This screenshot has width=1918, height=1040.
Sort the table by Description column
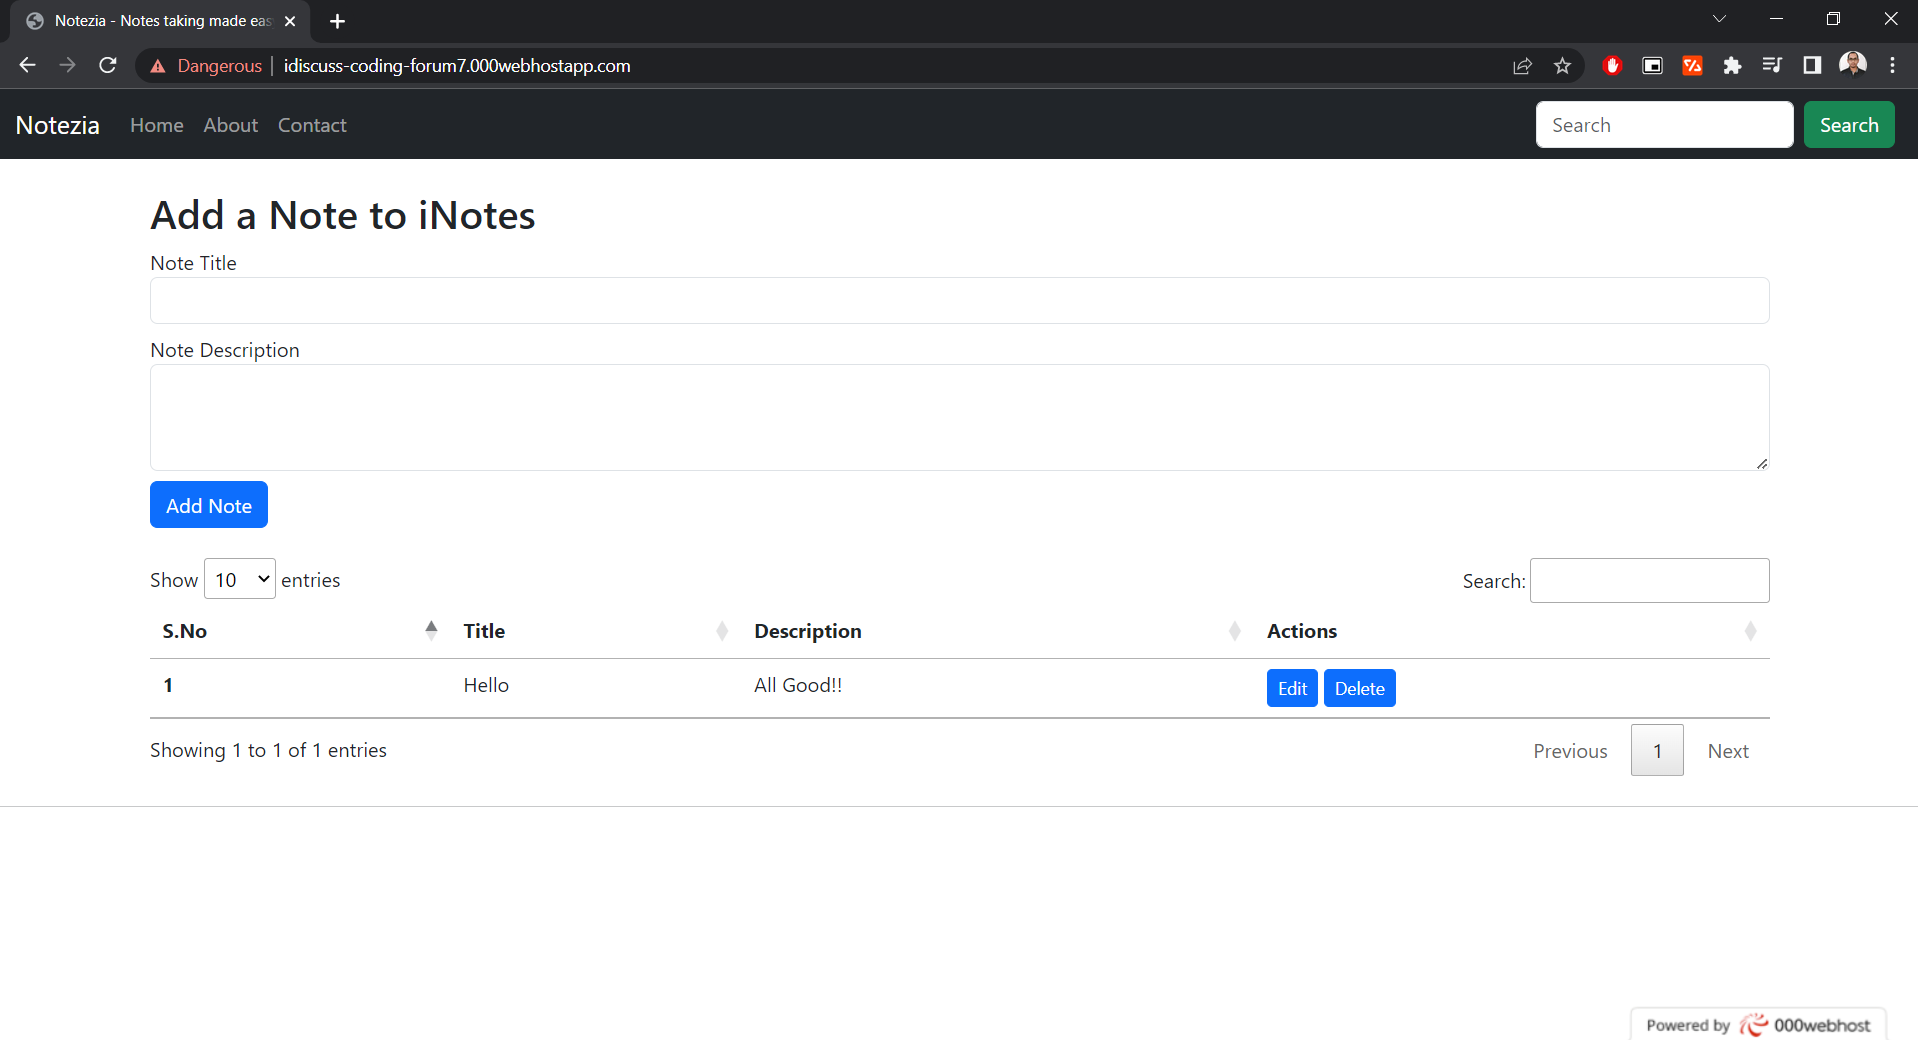(808, 630)
